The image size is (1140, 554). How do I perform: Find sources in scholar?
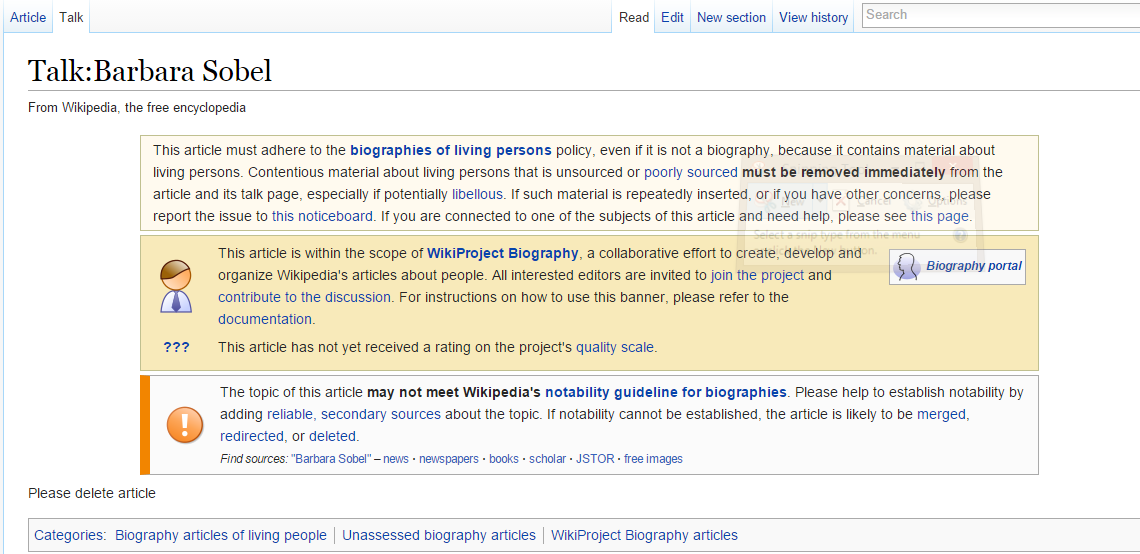click(x=547, y=459)
